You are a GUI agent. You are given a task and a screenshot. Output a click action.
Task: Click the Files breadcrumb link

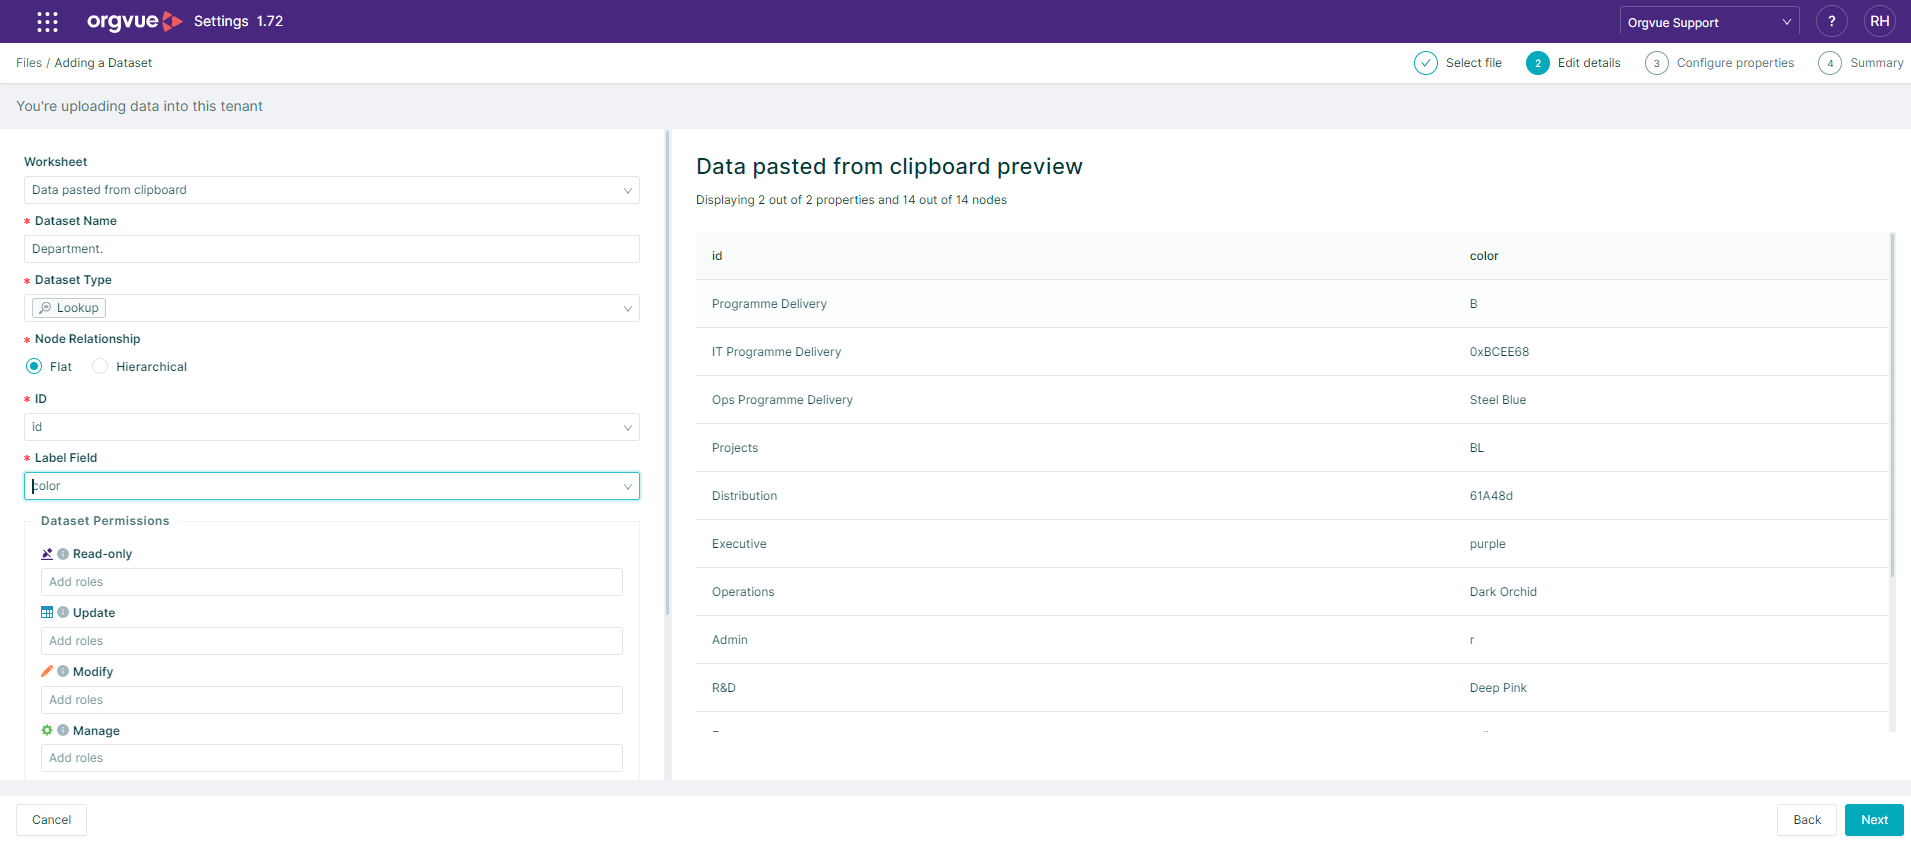tap(29, 63)
